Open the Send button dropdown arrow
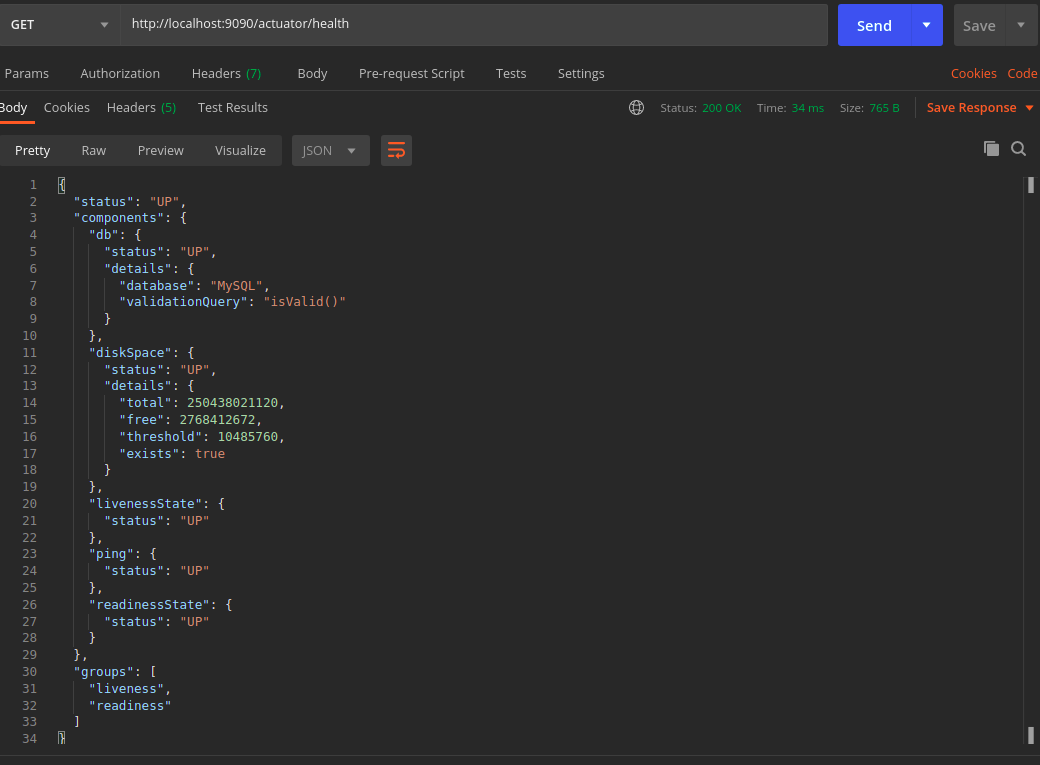 pos(927,25)
